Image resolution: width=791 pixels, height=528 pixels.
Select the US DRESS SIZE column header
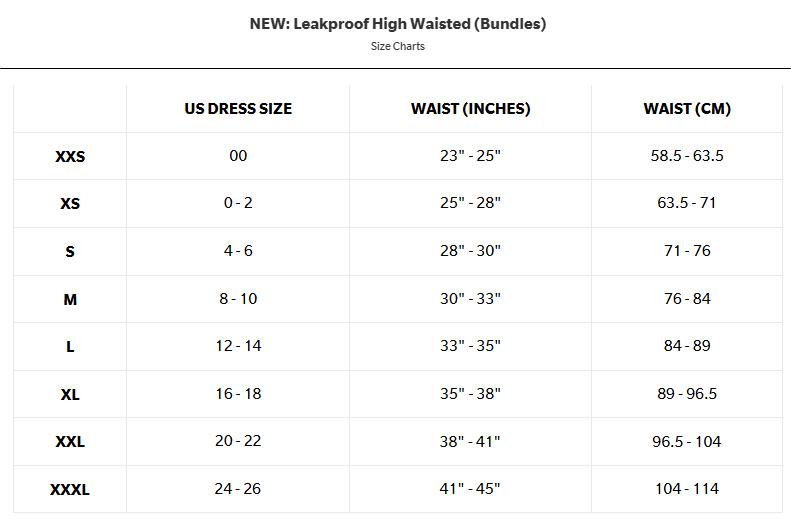point(238,109)
